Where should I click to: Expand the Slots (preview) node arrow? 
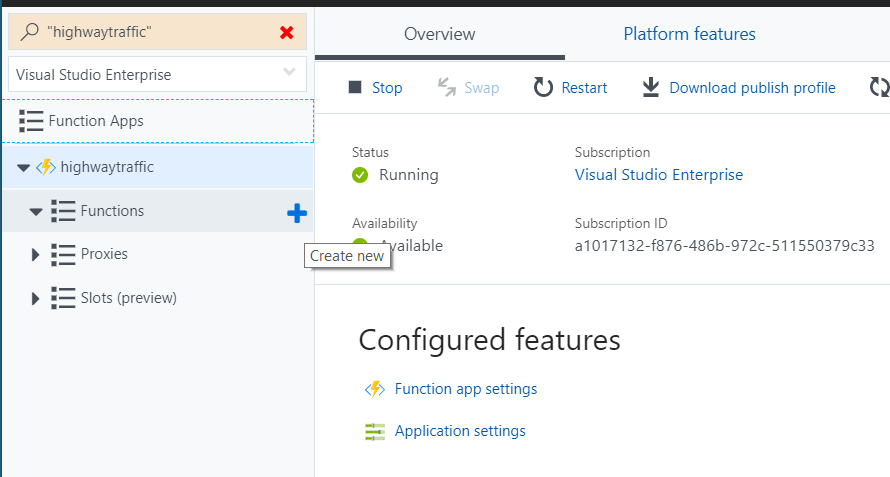(x=35, y=298)
